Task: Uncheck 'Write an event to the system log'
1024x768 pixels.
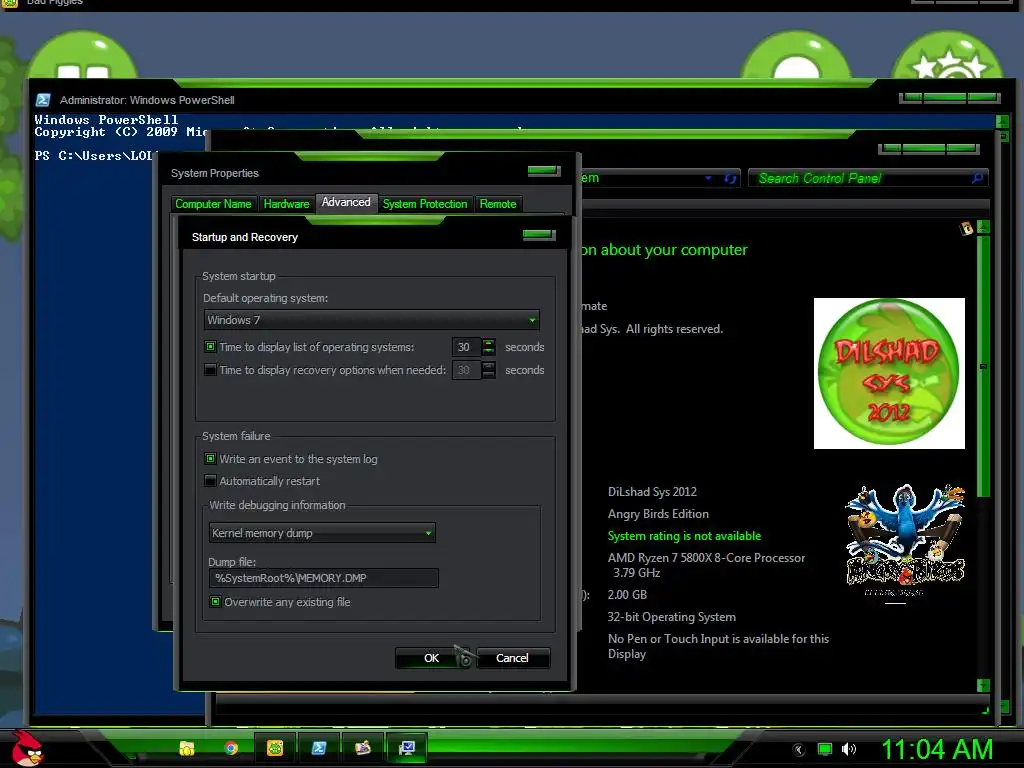Action: click(210, 458)
